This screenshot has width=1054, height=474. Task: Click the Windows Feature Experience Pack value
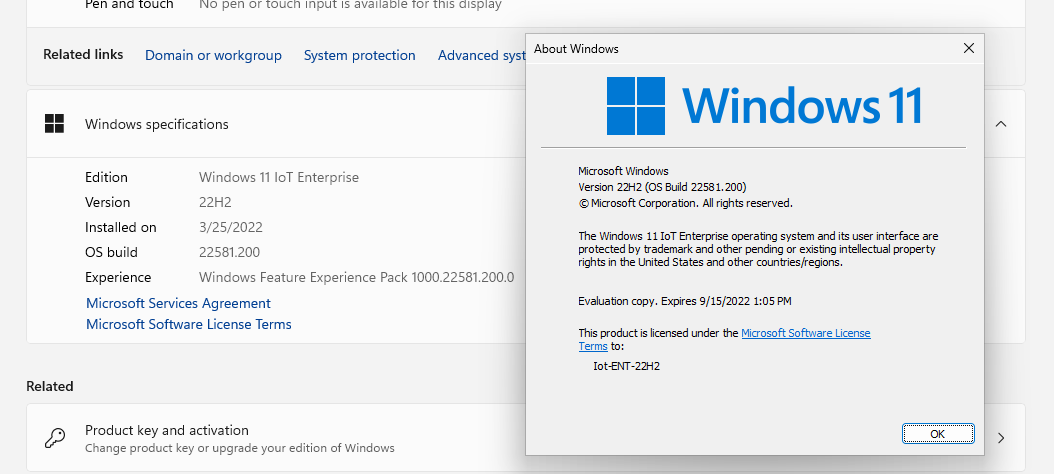point(356,277)
